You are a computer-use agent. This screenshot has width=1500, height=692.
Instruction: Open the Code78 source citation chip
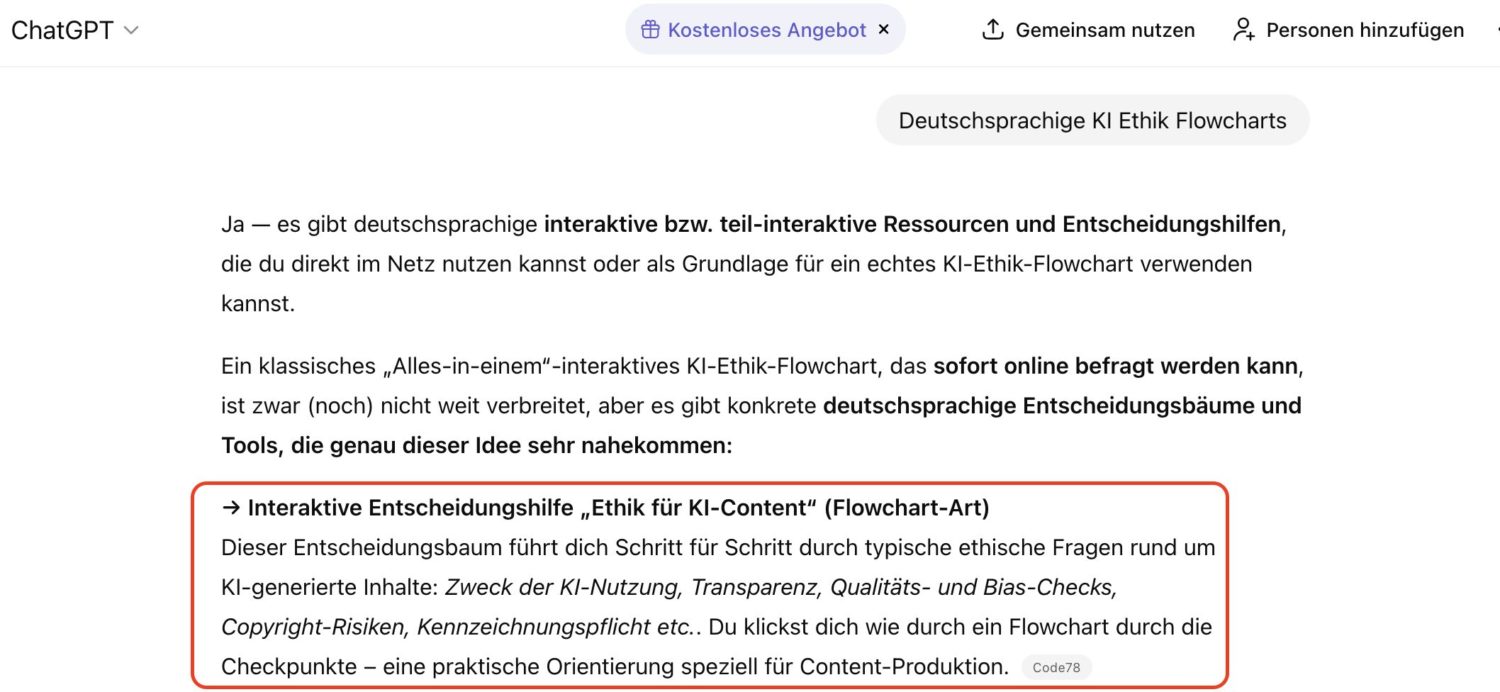[x=1059, y=667]
